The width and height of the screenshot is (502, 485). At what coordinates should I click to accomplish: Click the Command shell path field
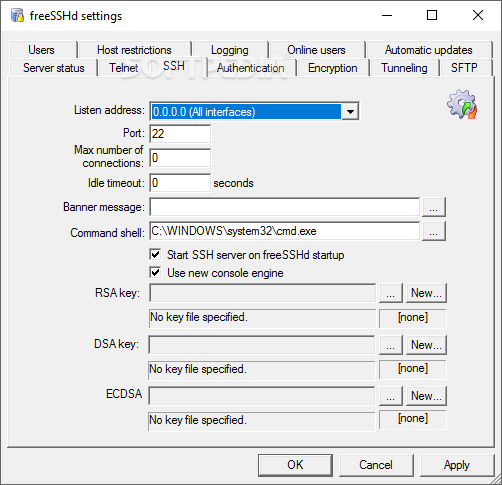point(285,231)
